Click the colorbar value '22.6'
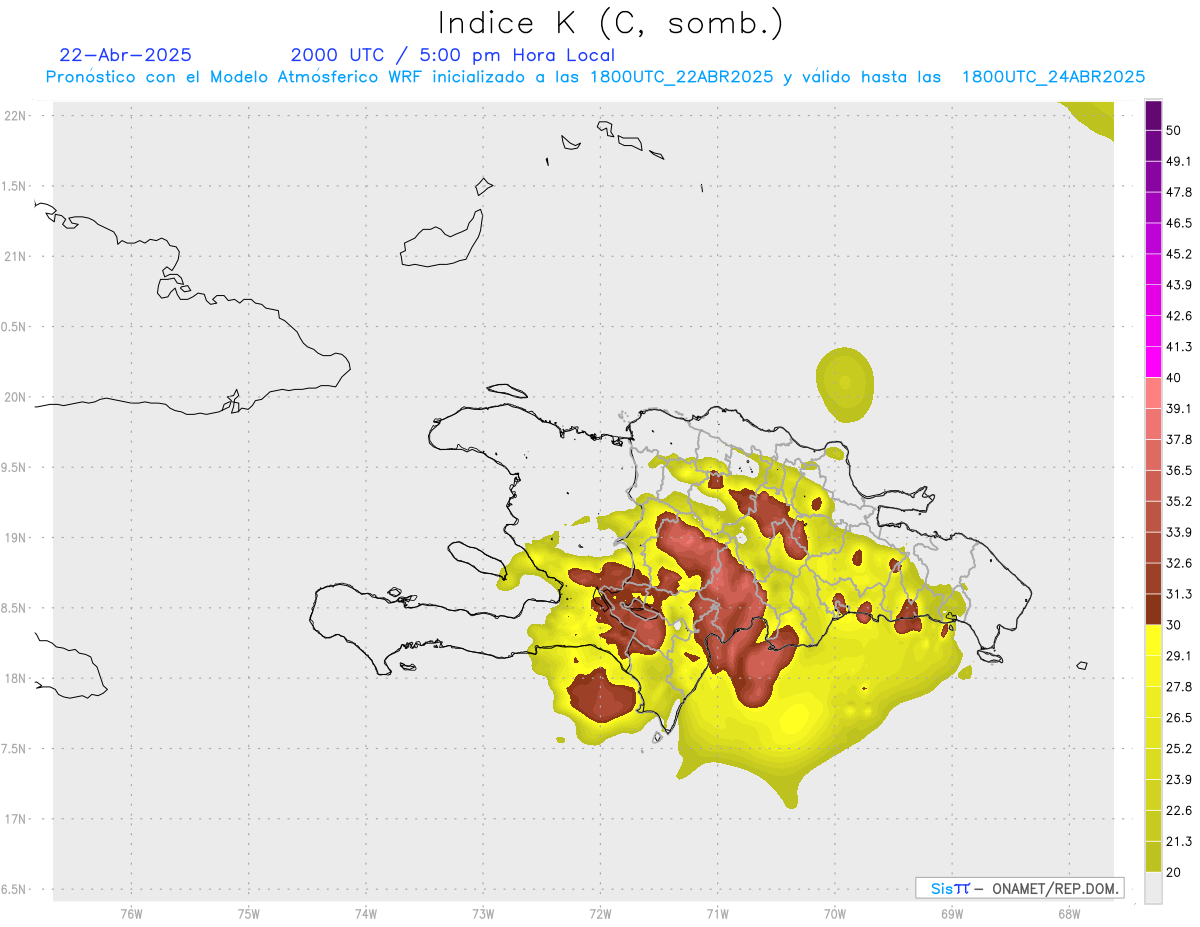 point(1179,810)
